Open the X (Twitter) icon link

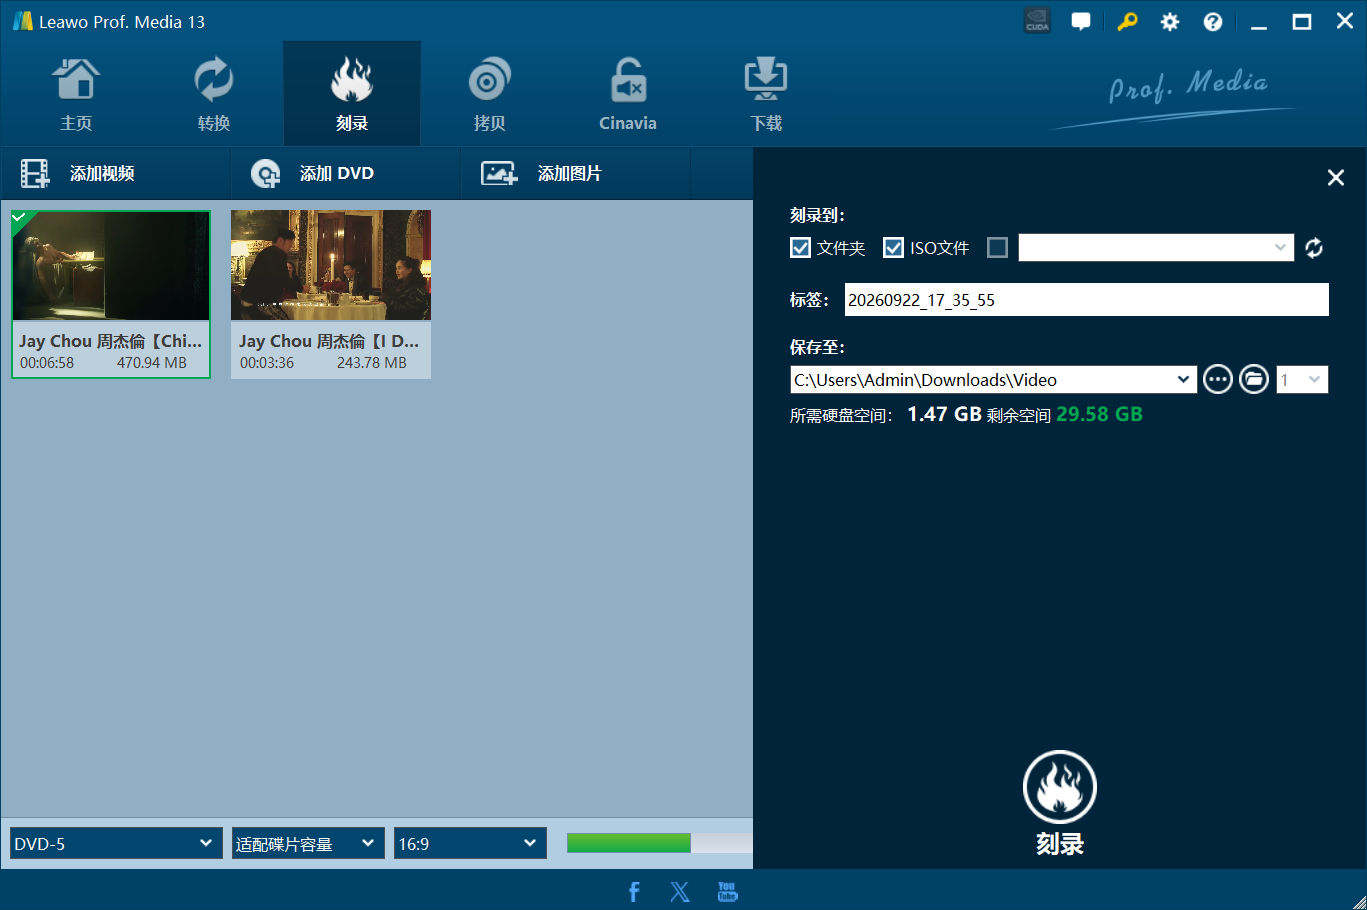[680, 892]
